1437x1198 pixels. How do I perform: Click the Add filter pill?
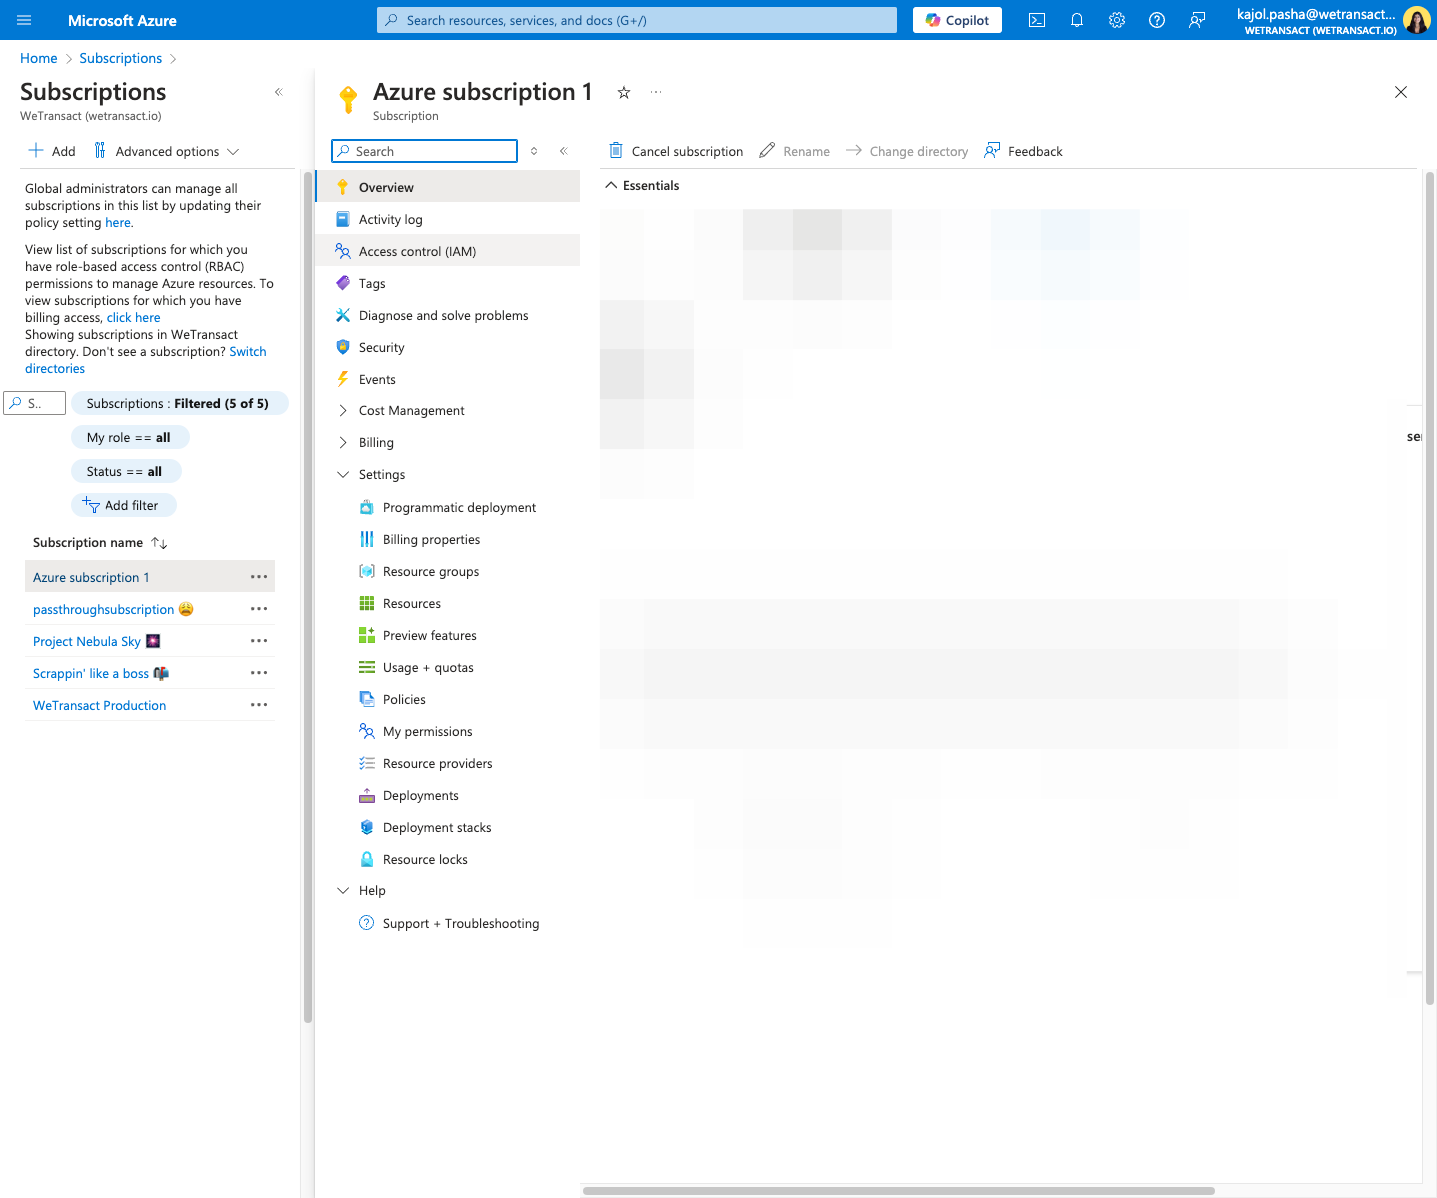pyautogui.click(x=124, y=505)
